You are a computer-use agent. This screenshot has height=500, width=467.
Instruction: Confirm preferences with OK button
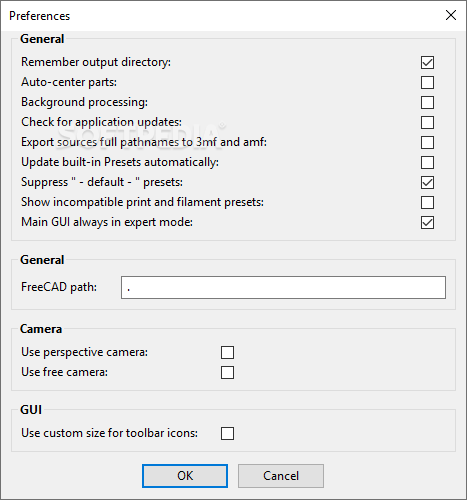coord(185,476)
